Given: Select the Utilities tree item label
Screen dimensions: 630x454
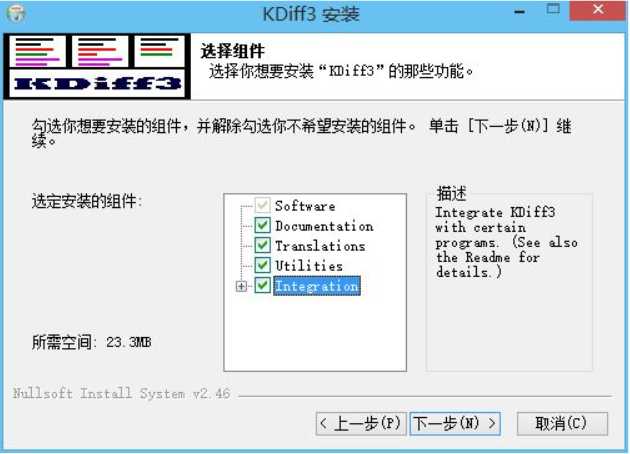Looking at the screenshot, I should [x=309, y=266].
